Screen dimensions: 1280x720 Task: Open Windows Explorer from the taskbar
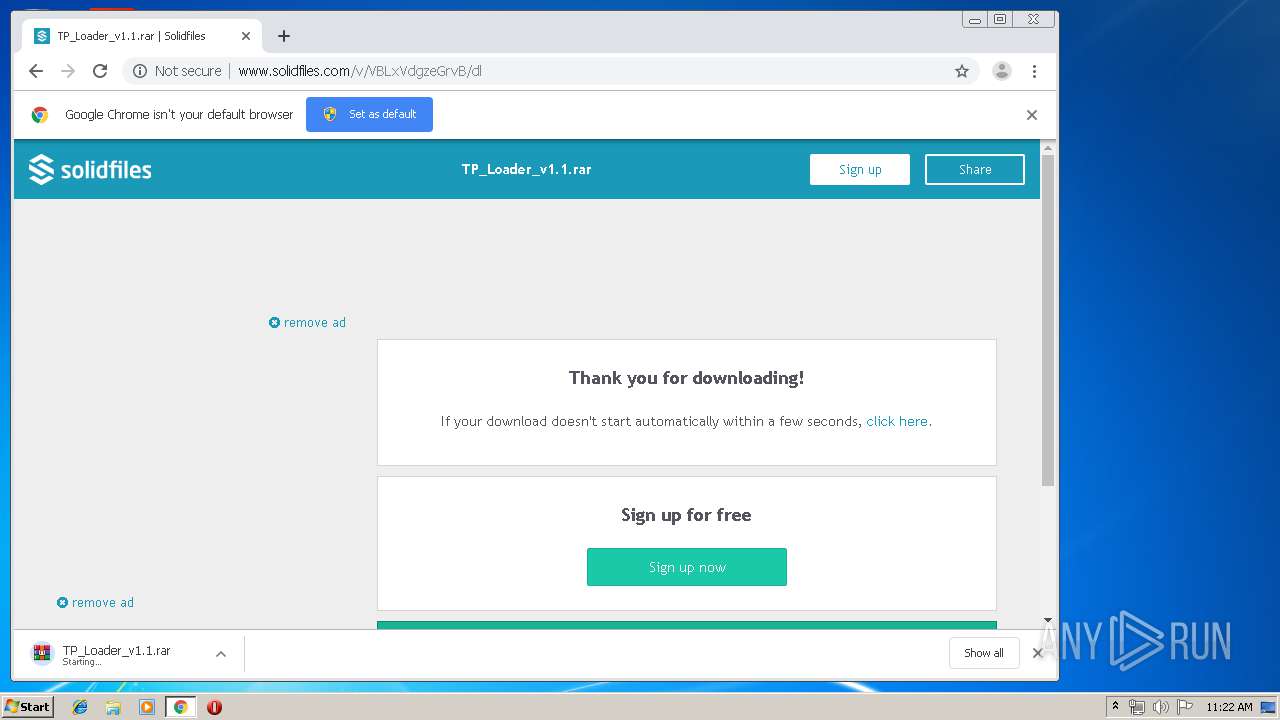(113, 707)
